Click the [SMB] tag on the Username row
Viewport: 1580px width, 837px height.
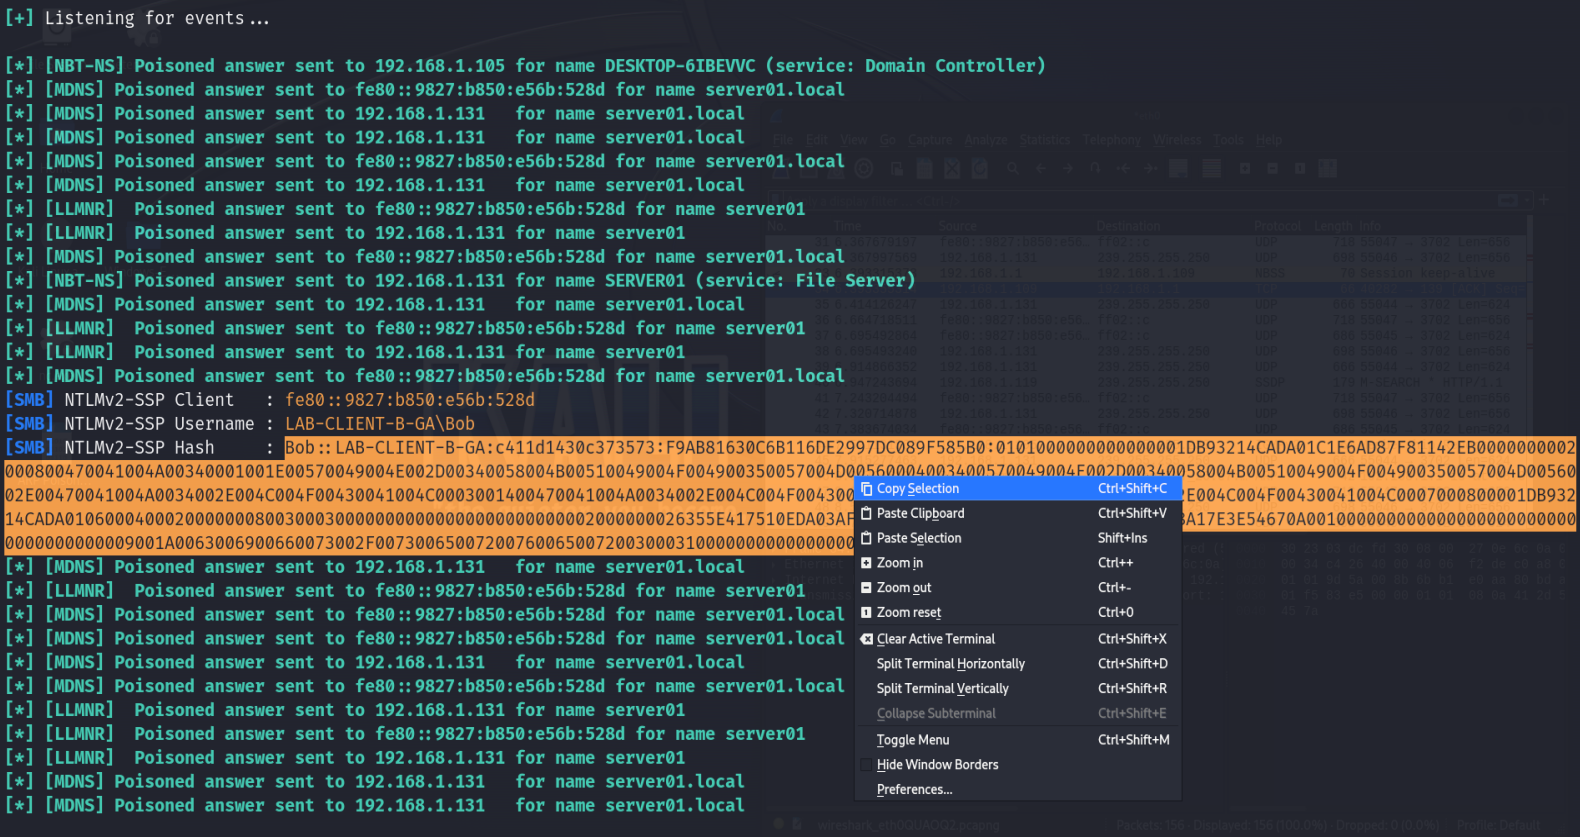[x=29, y=424]
